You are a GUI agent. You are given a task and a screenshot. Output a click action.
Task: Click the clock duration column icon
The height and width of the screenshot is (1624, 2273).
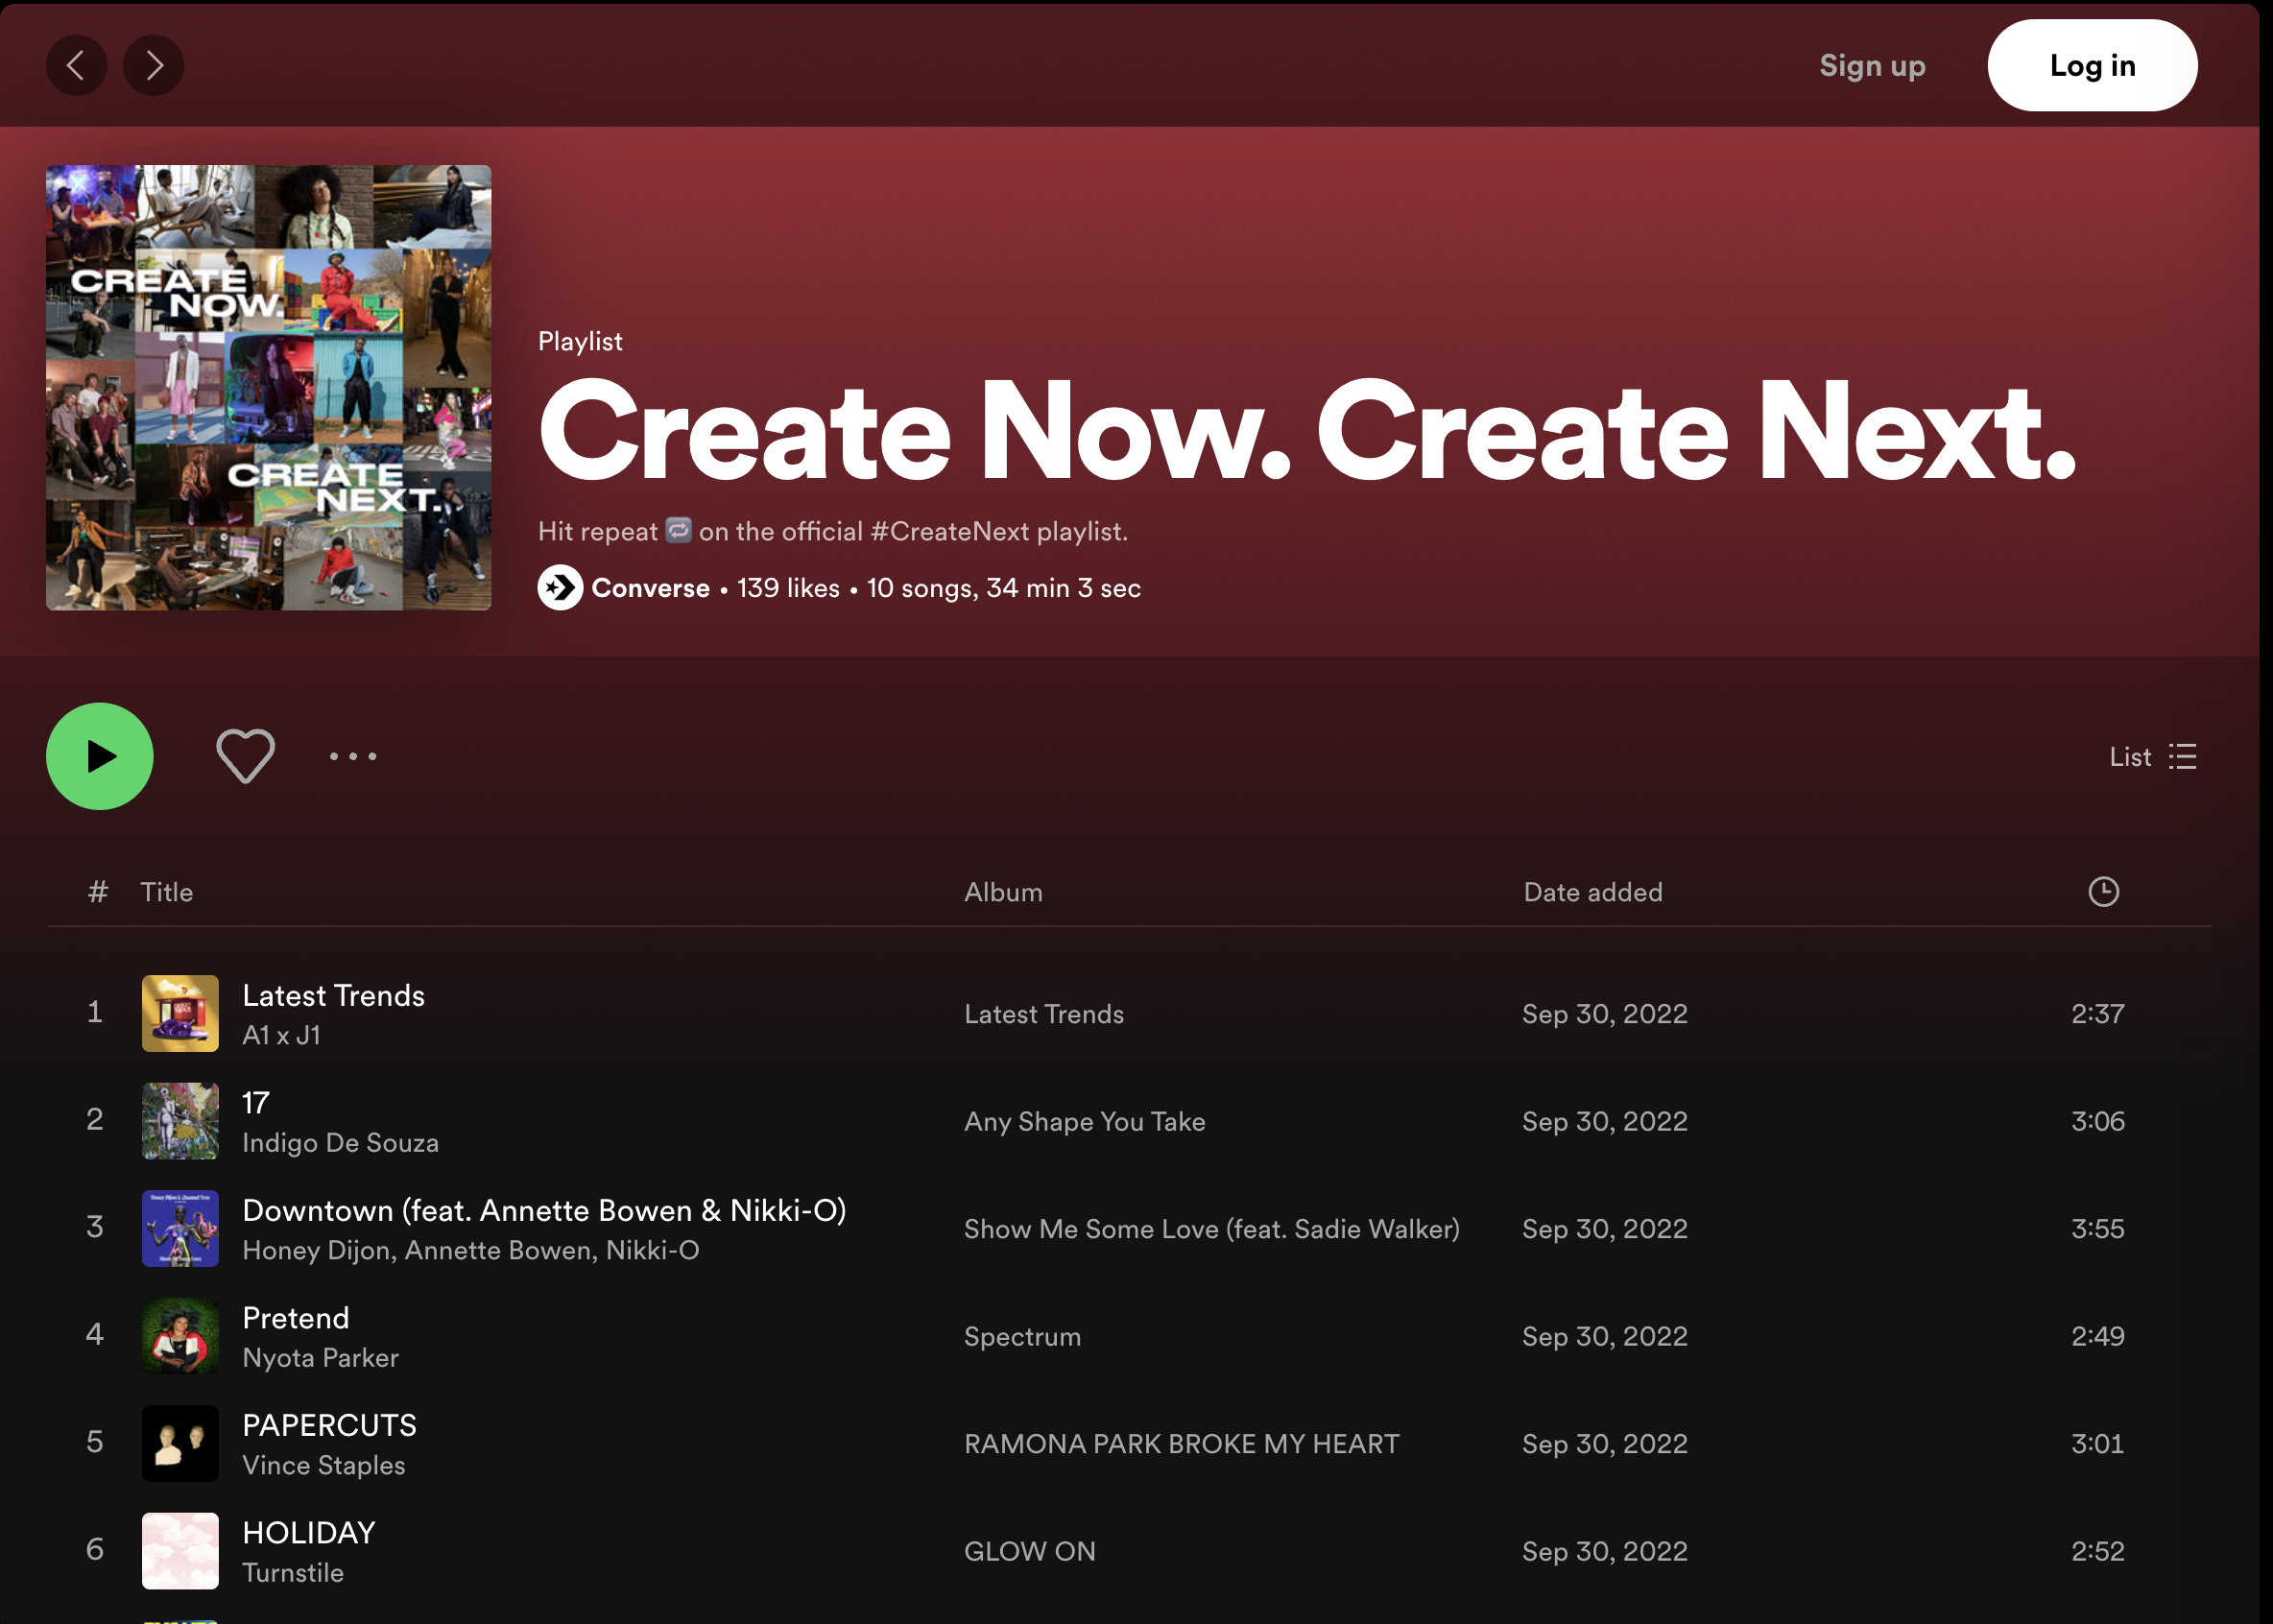coord(2103,891)
